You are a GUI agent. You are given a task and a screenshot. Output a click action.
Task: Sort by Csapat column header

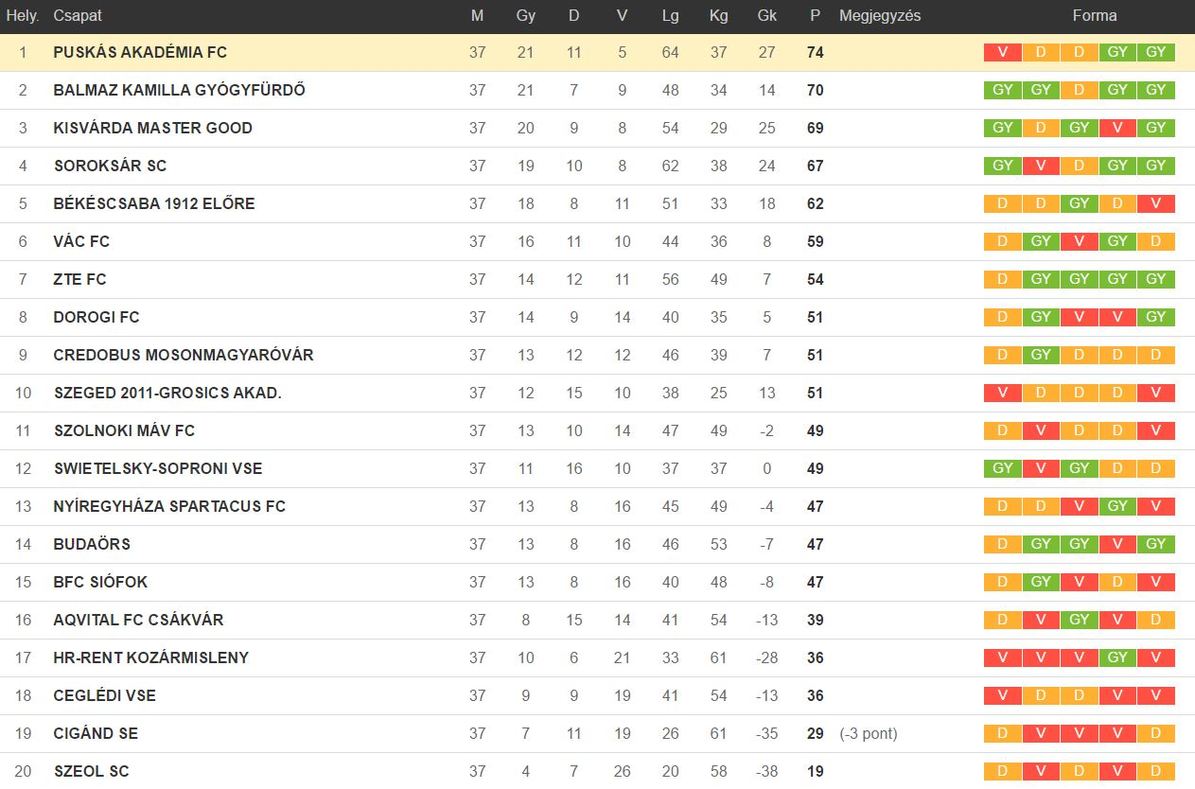[x=77, y=15]
